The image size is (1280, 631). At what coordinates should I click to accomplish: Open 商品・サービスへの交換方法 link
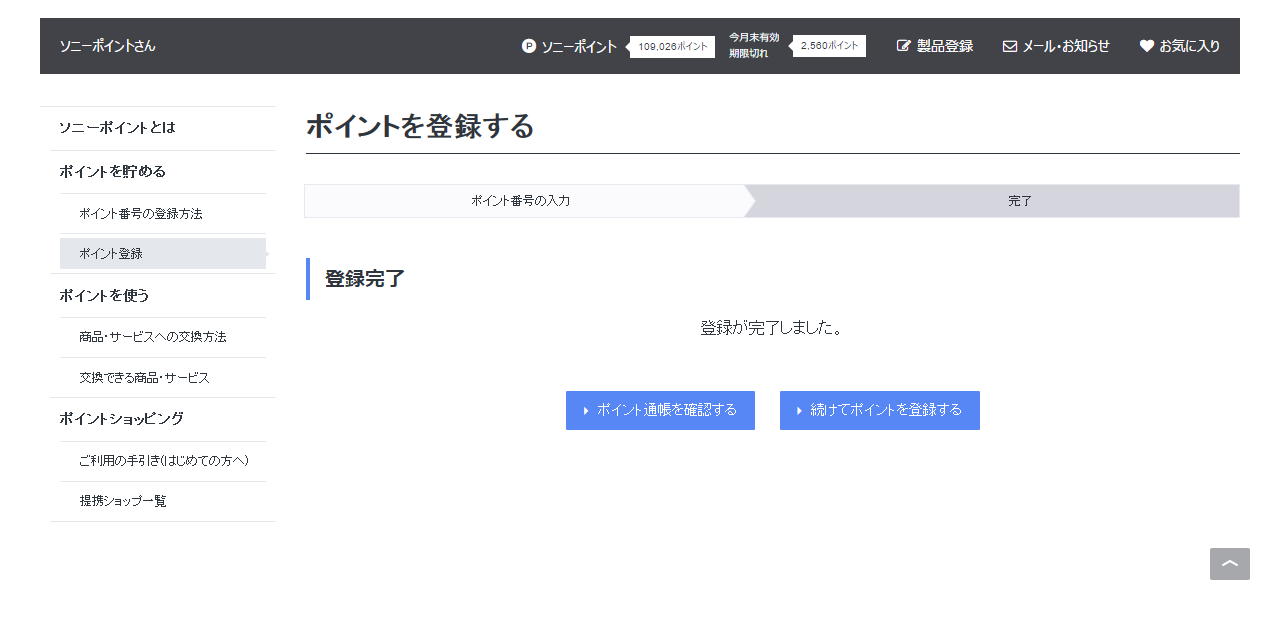point(153,337)
